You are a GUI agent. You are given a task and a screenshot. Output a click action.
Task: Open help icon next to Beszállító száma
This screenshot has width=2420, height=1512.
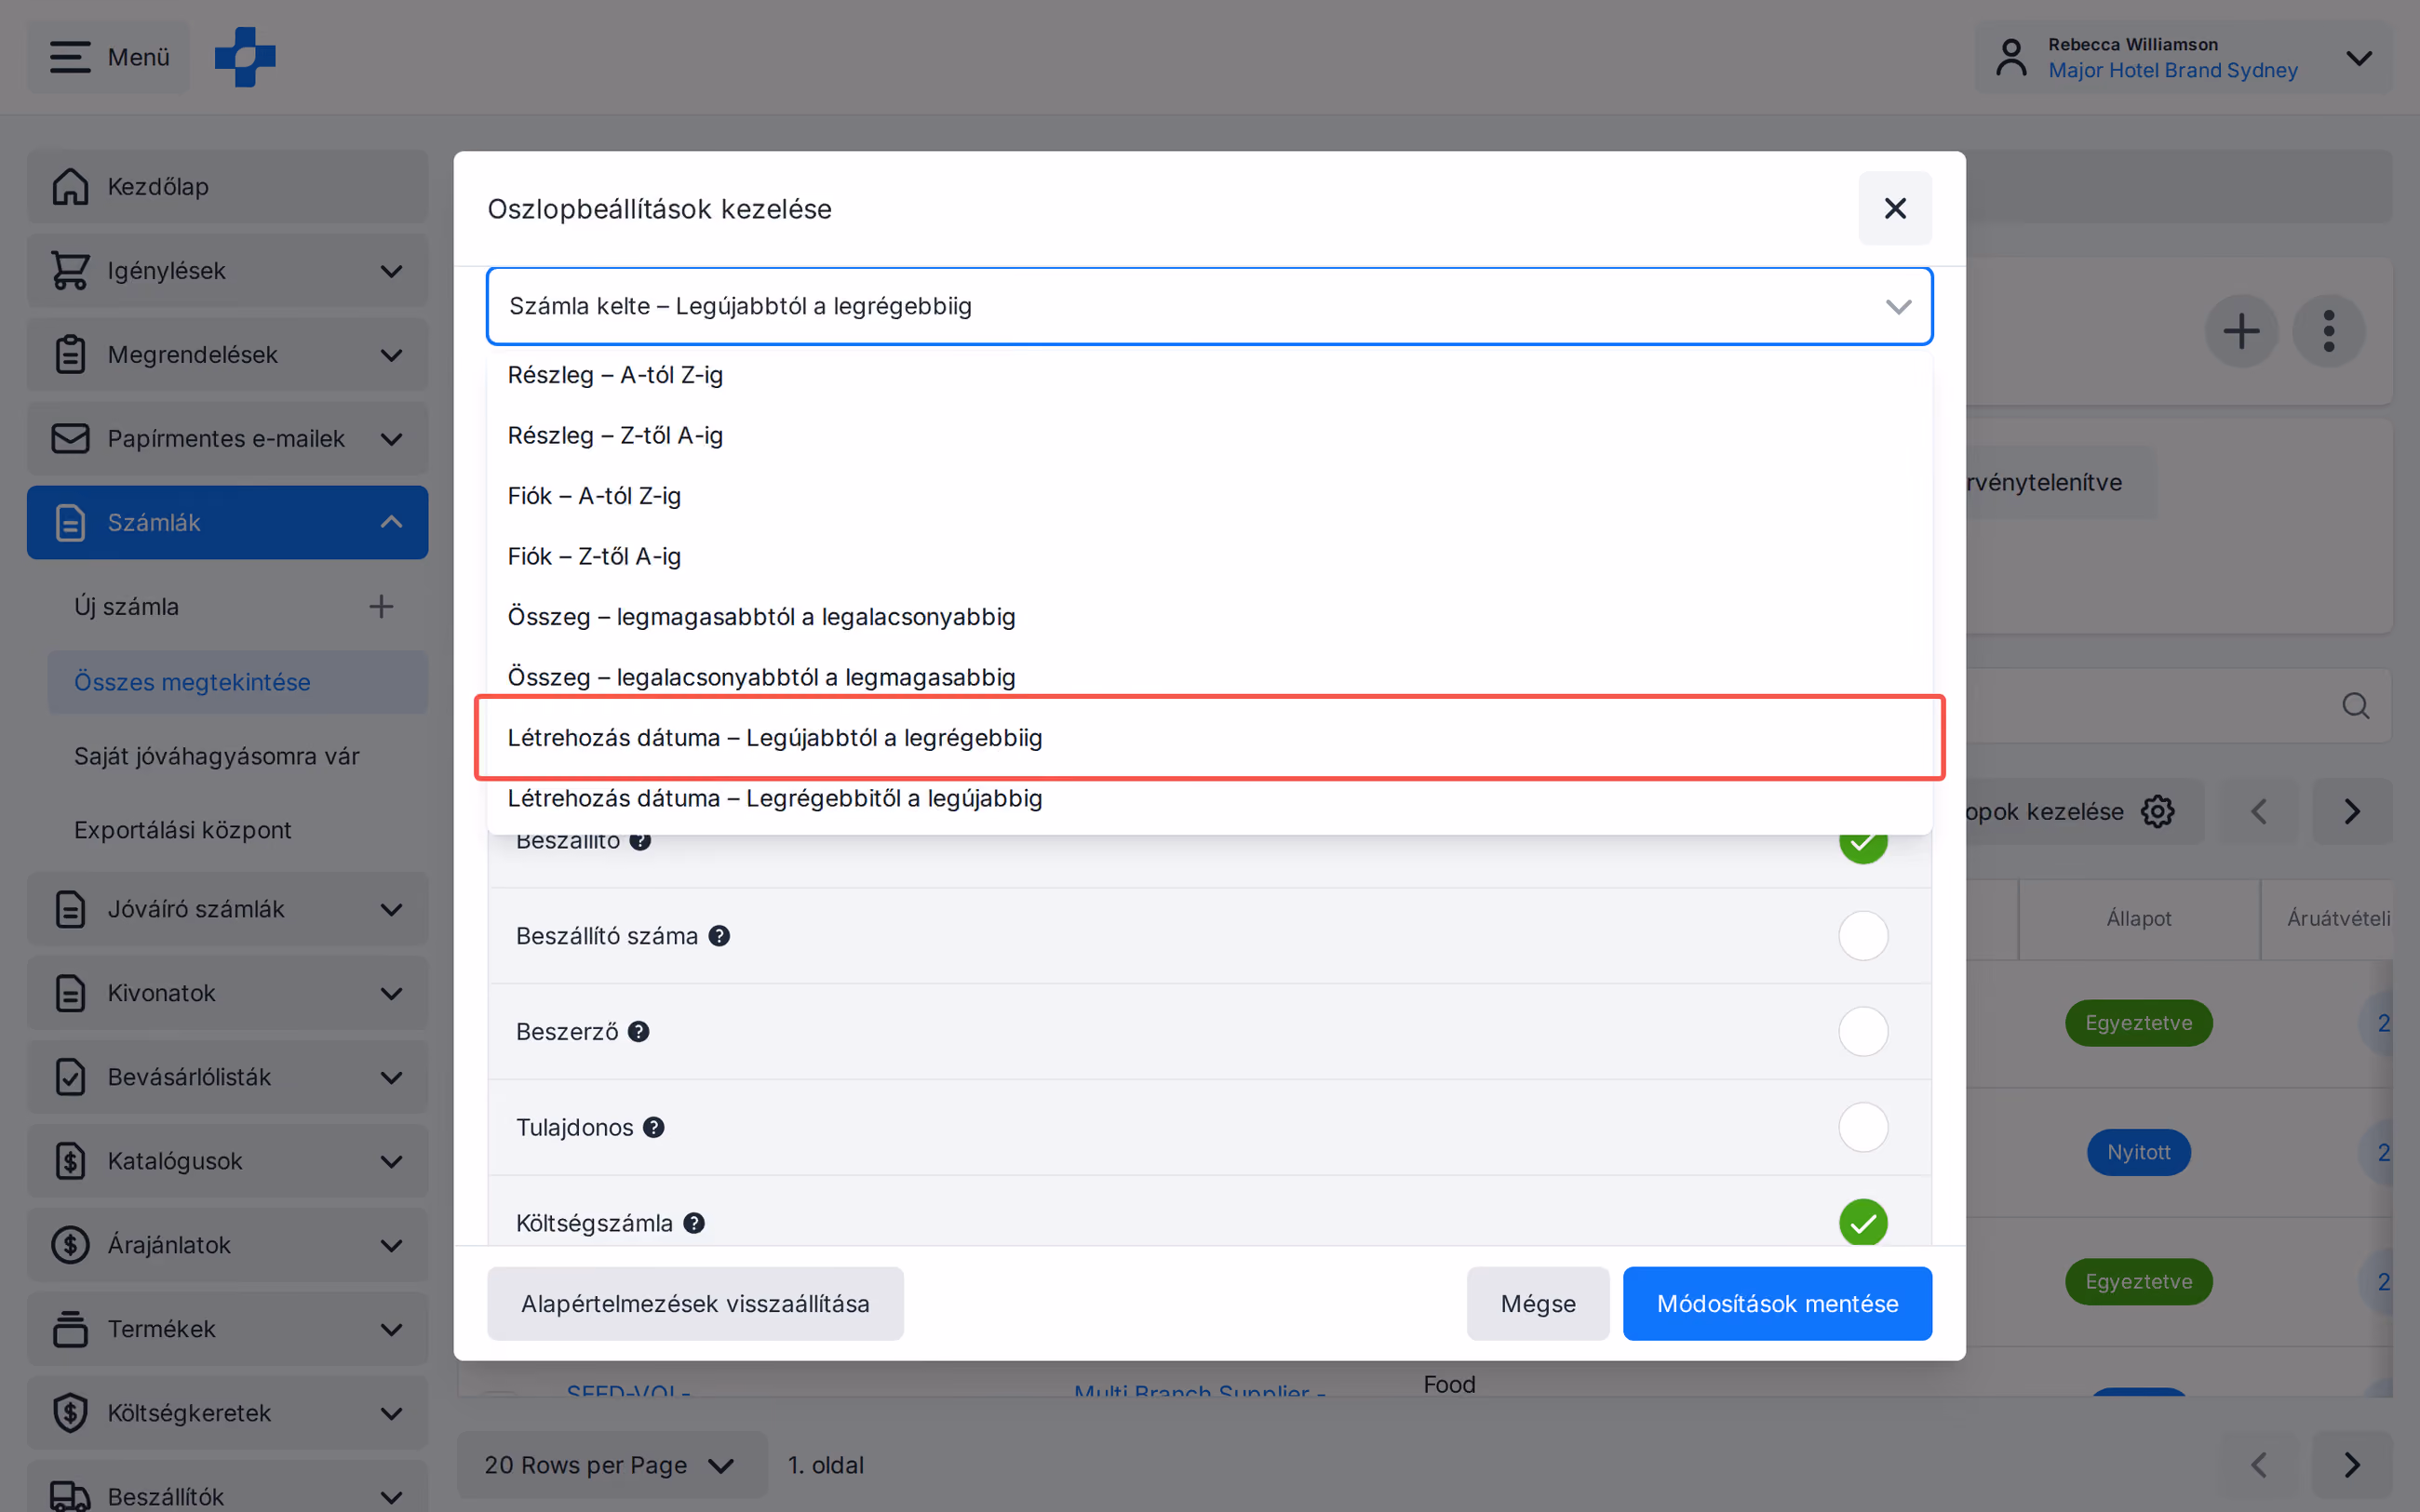point(719,936)
